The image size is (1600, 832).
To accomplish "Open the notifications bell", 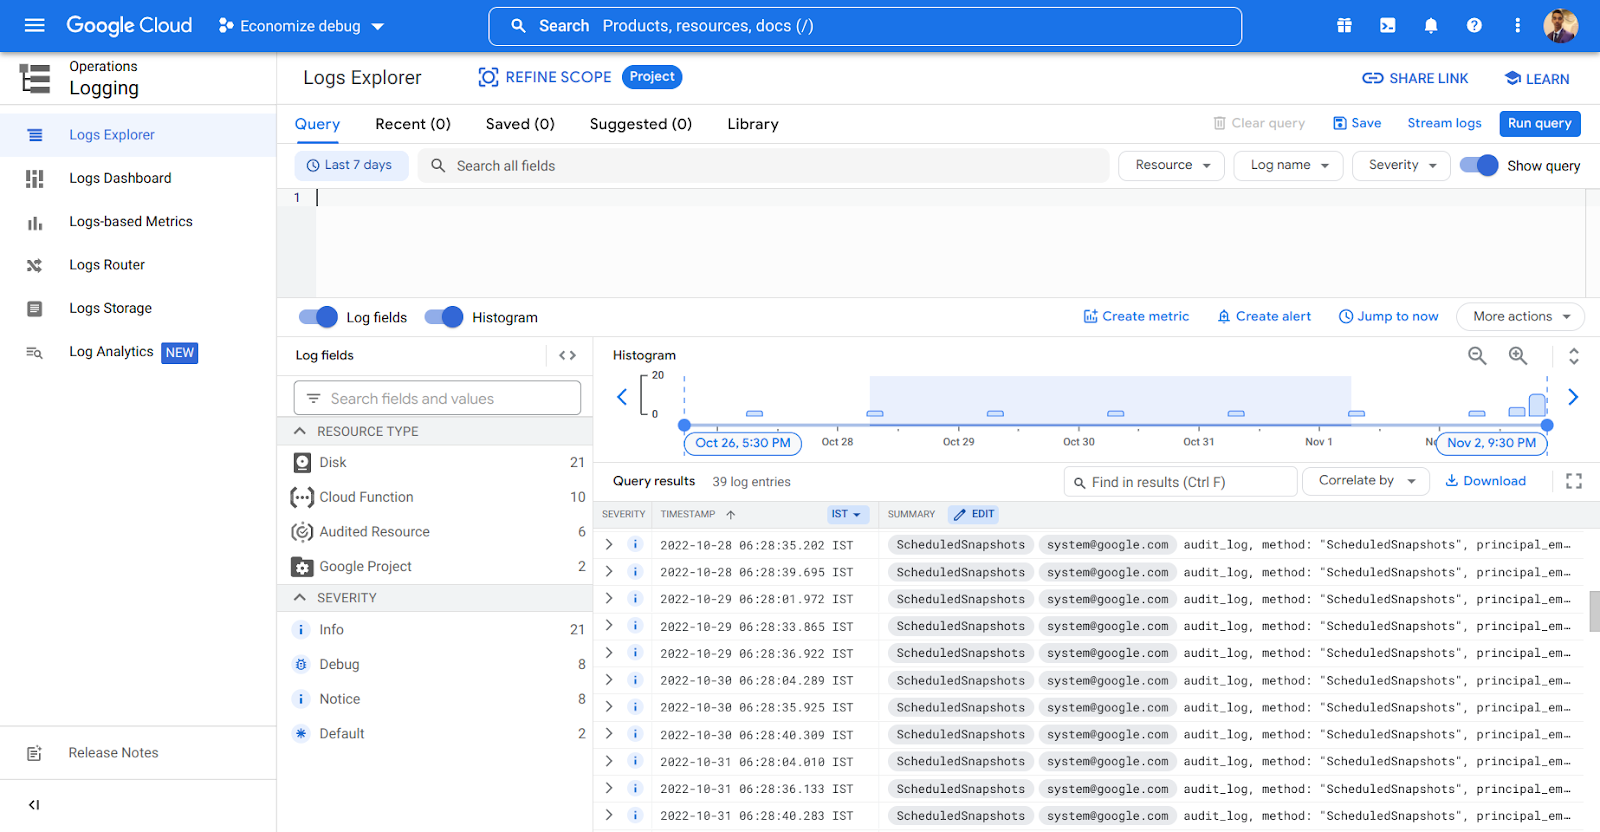I will click(1431, 26).
